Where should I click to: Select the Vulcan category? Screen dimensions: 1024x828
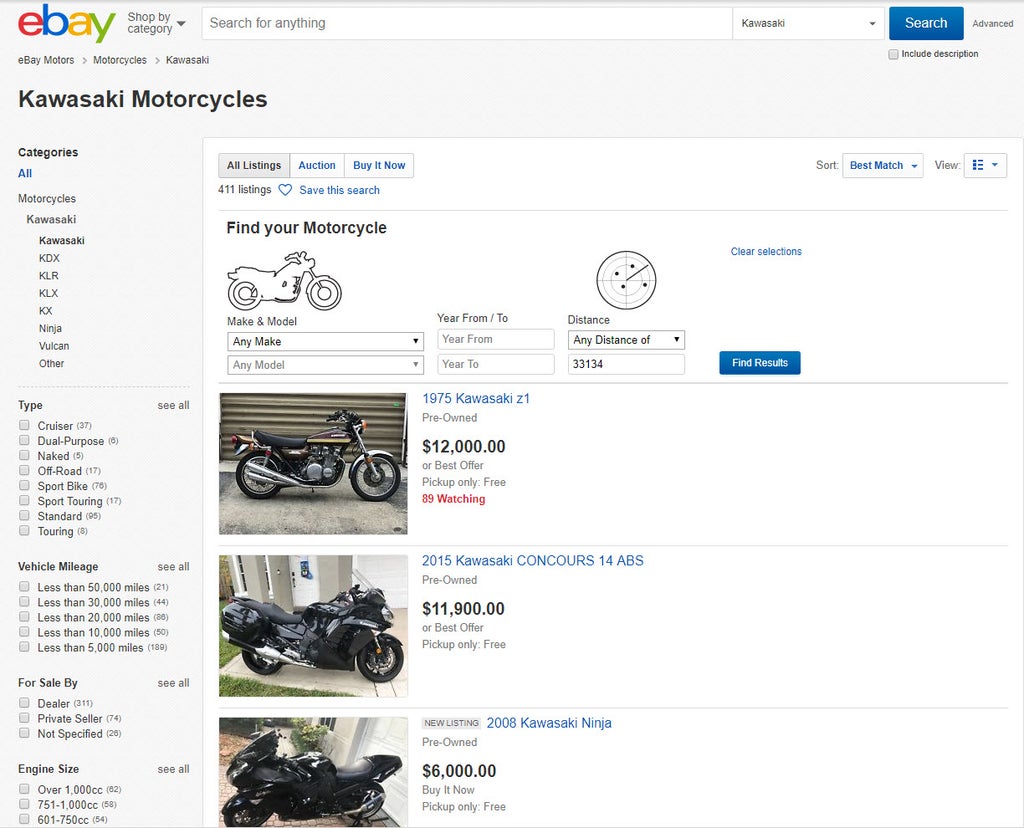(54, 346)
